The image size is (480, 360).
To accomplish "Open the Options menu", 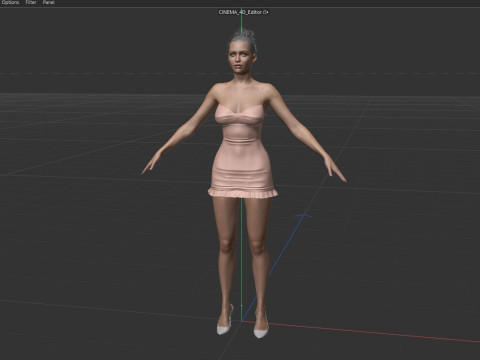I will 10,2.
